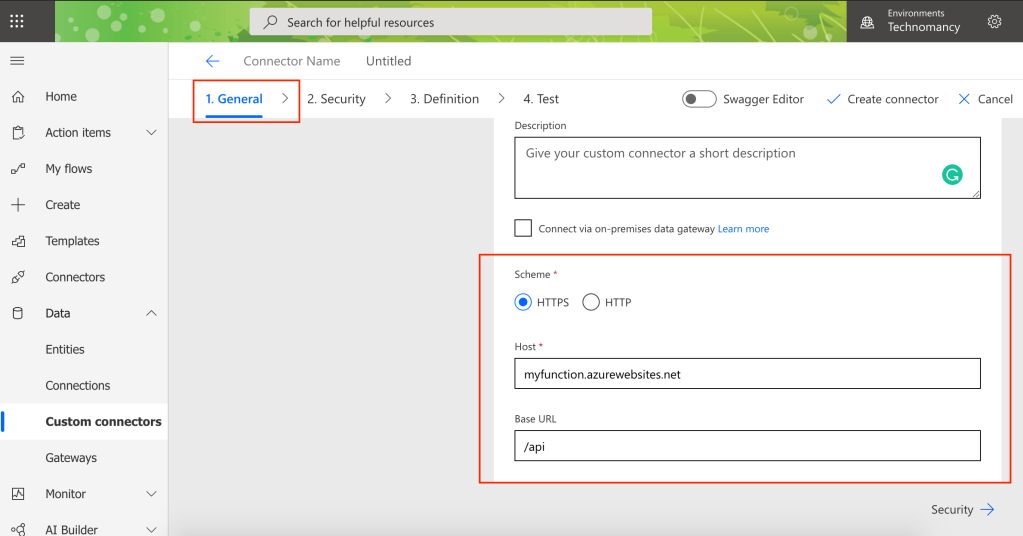This screenshot has height=536, width=1023.
Task: Click the Create connector button
Action: [x=882, y=99]
